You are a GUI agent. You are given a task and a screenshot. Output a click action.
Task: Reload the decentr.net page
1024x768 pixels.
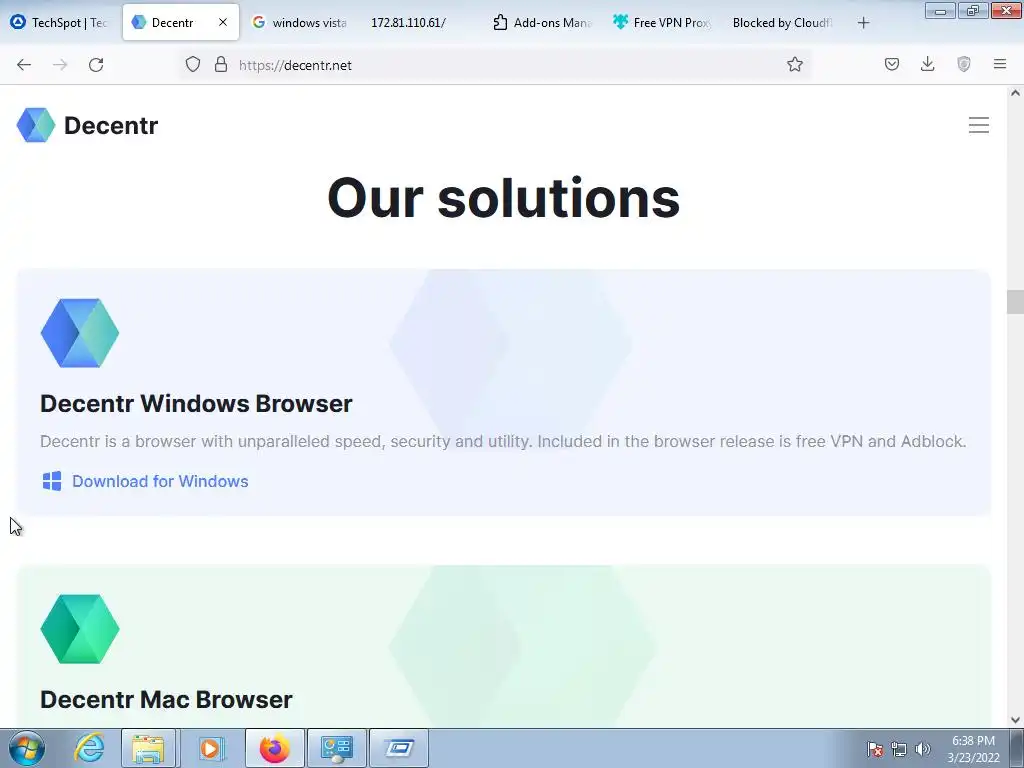(x=96, y=65)
